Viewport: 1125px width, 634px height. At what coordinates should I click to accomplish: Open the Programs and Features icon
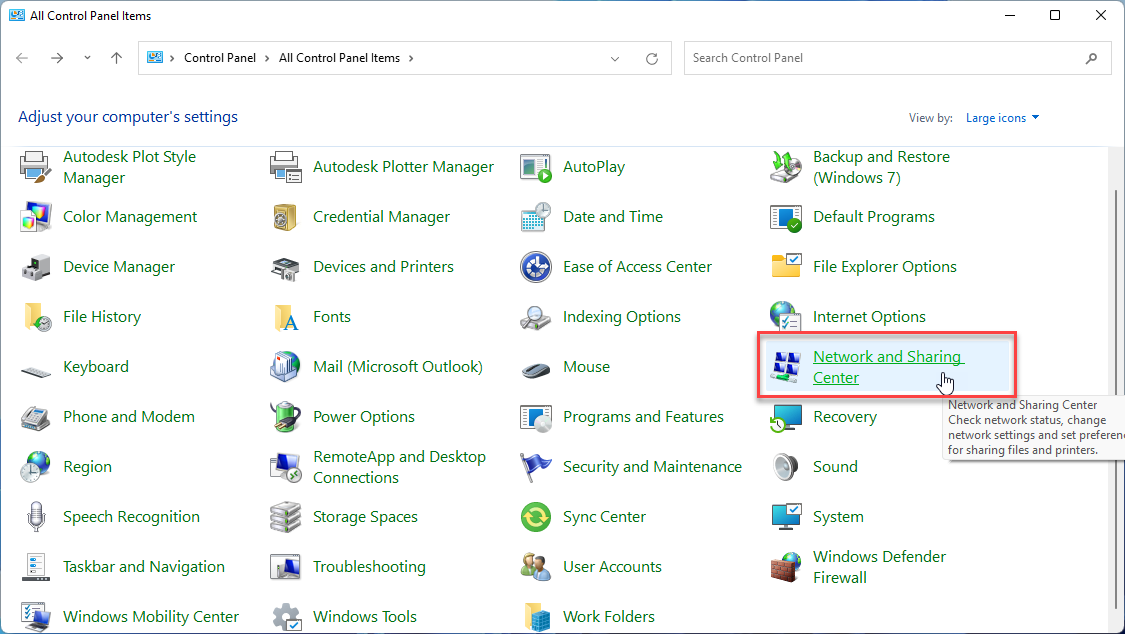click(535, 418)
